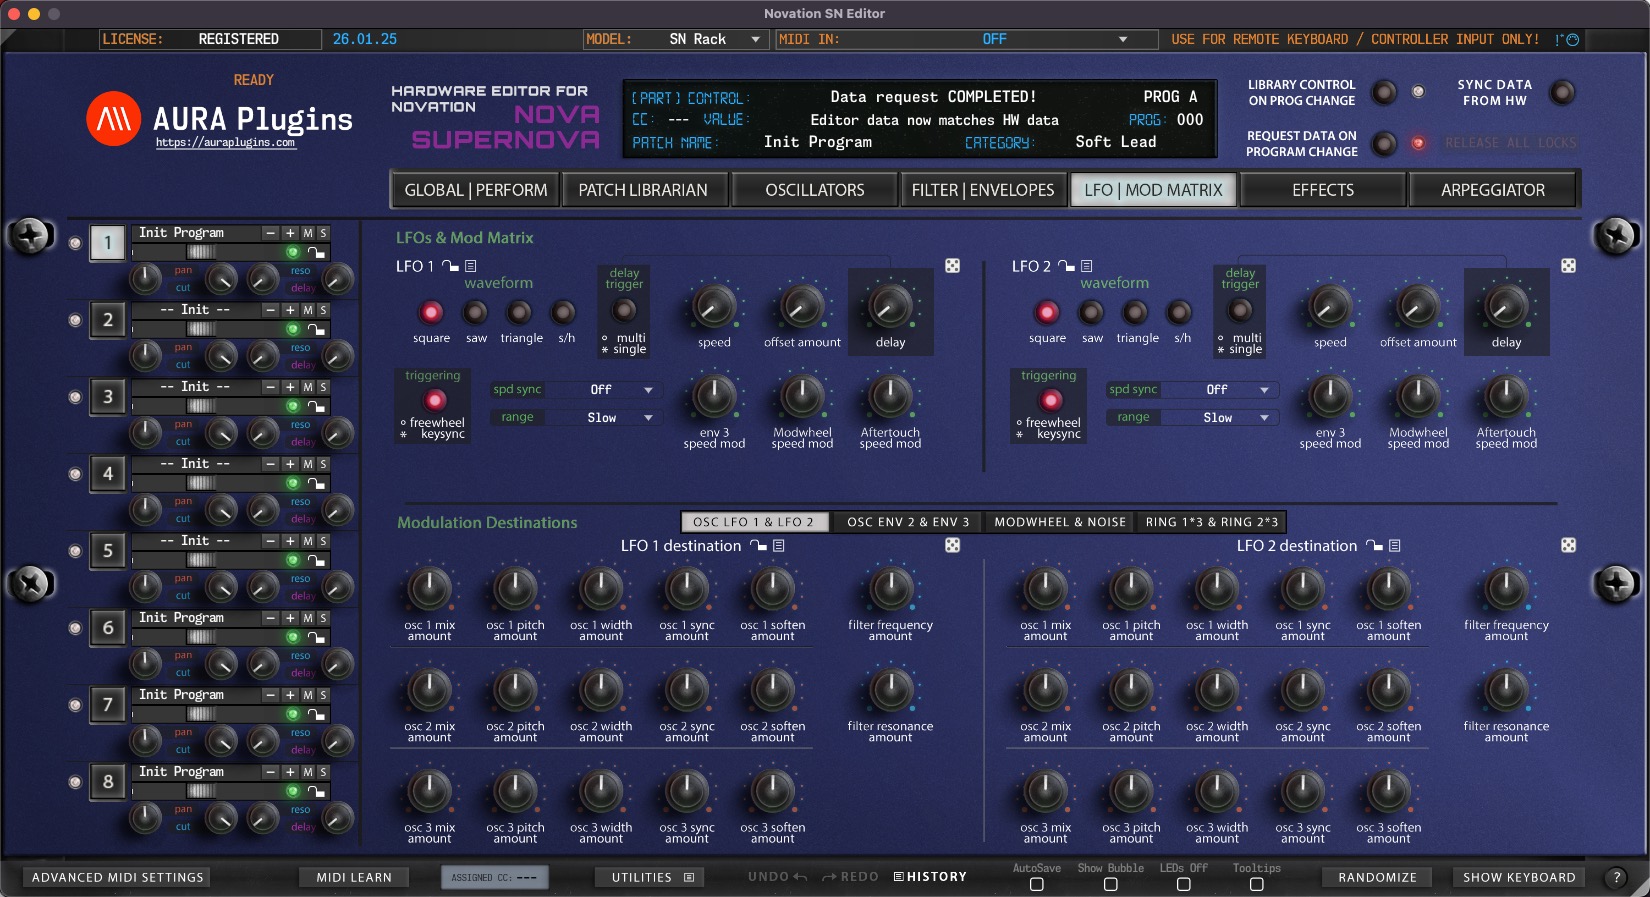Randomize the LFO 2 destination with dice icon
The image size is (1650, 897).
click(x=1568, y=545)
